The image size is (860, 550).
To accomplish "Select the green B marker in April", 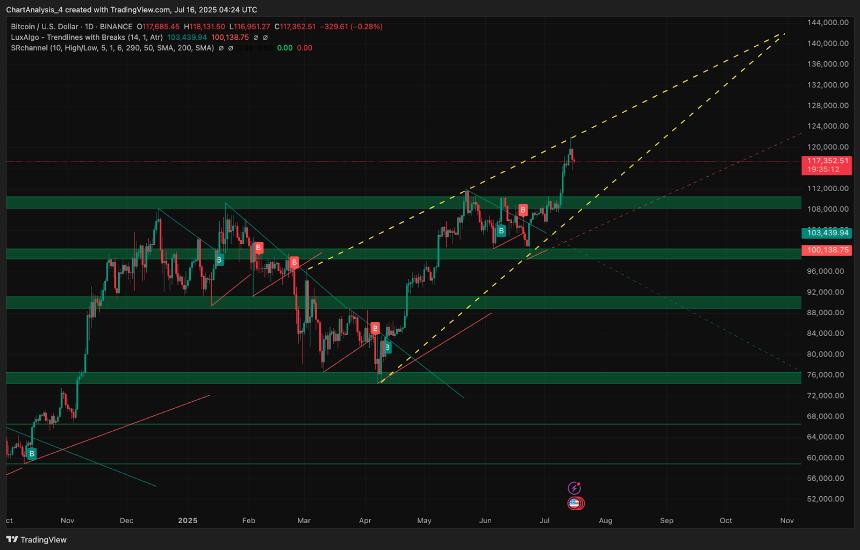I will pos(387,347).
